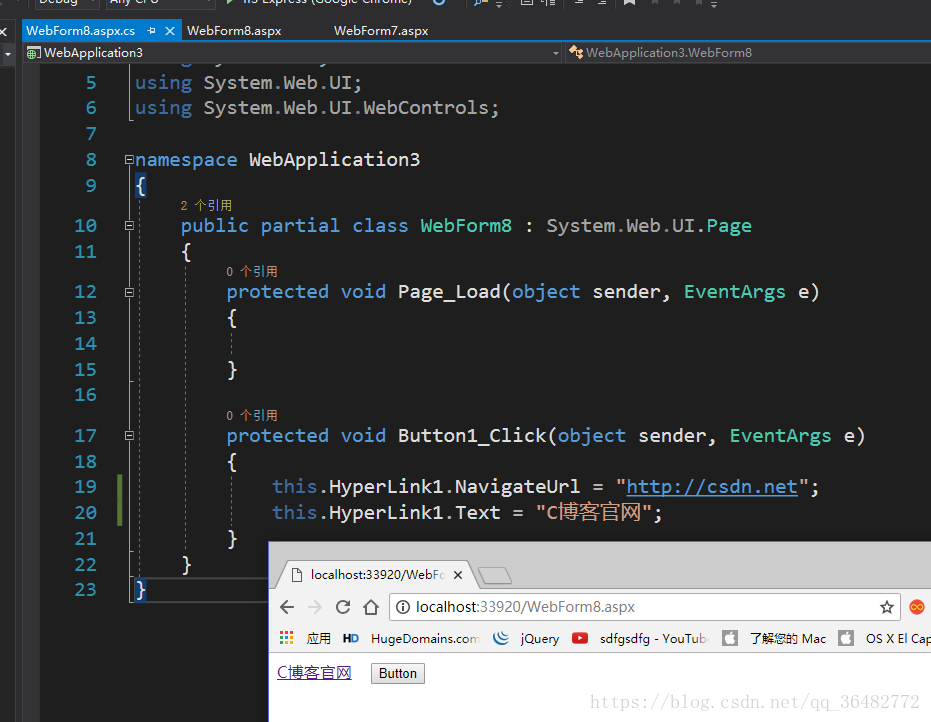Screen dimensions: 931x722
Task: Pin the WebForm8.aspx.cs editor tab
Action: [151, 30]
